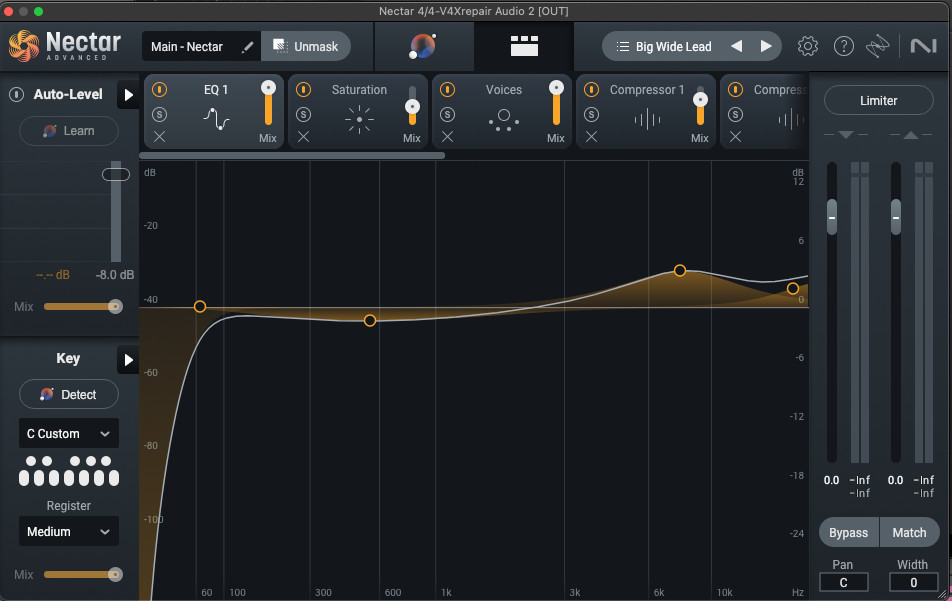The width and height of the screenshot is (952, 601).
Task: Solo the second Compressor module
Action: [x=735, y=114]
